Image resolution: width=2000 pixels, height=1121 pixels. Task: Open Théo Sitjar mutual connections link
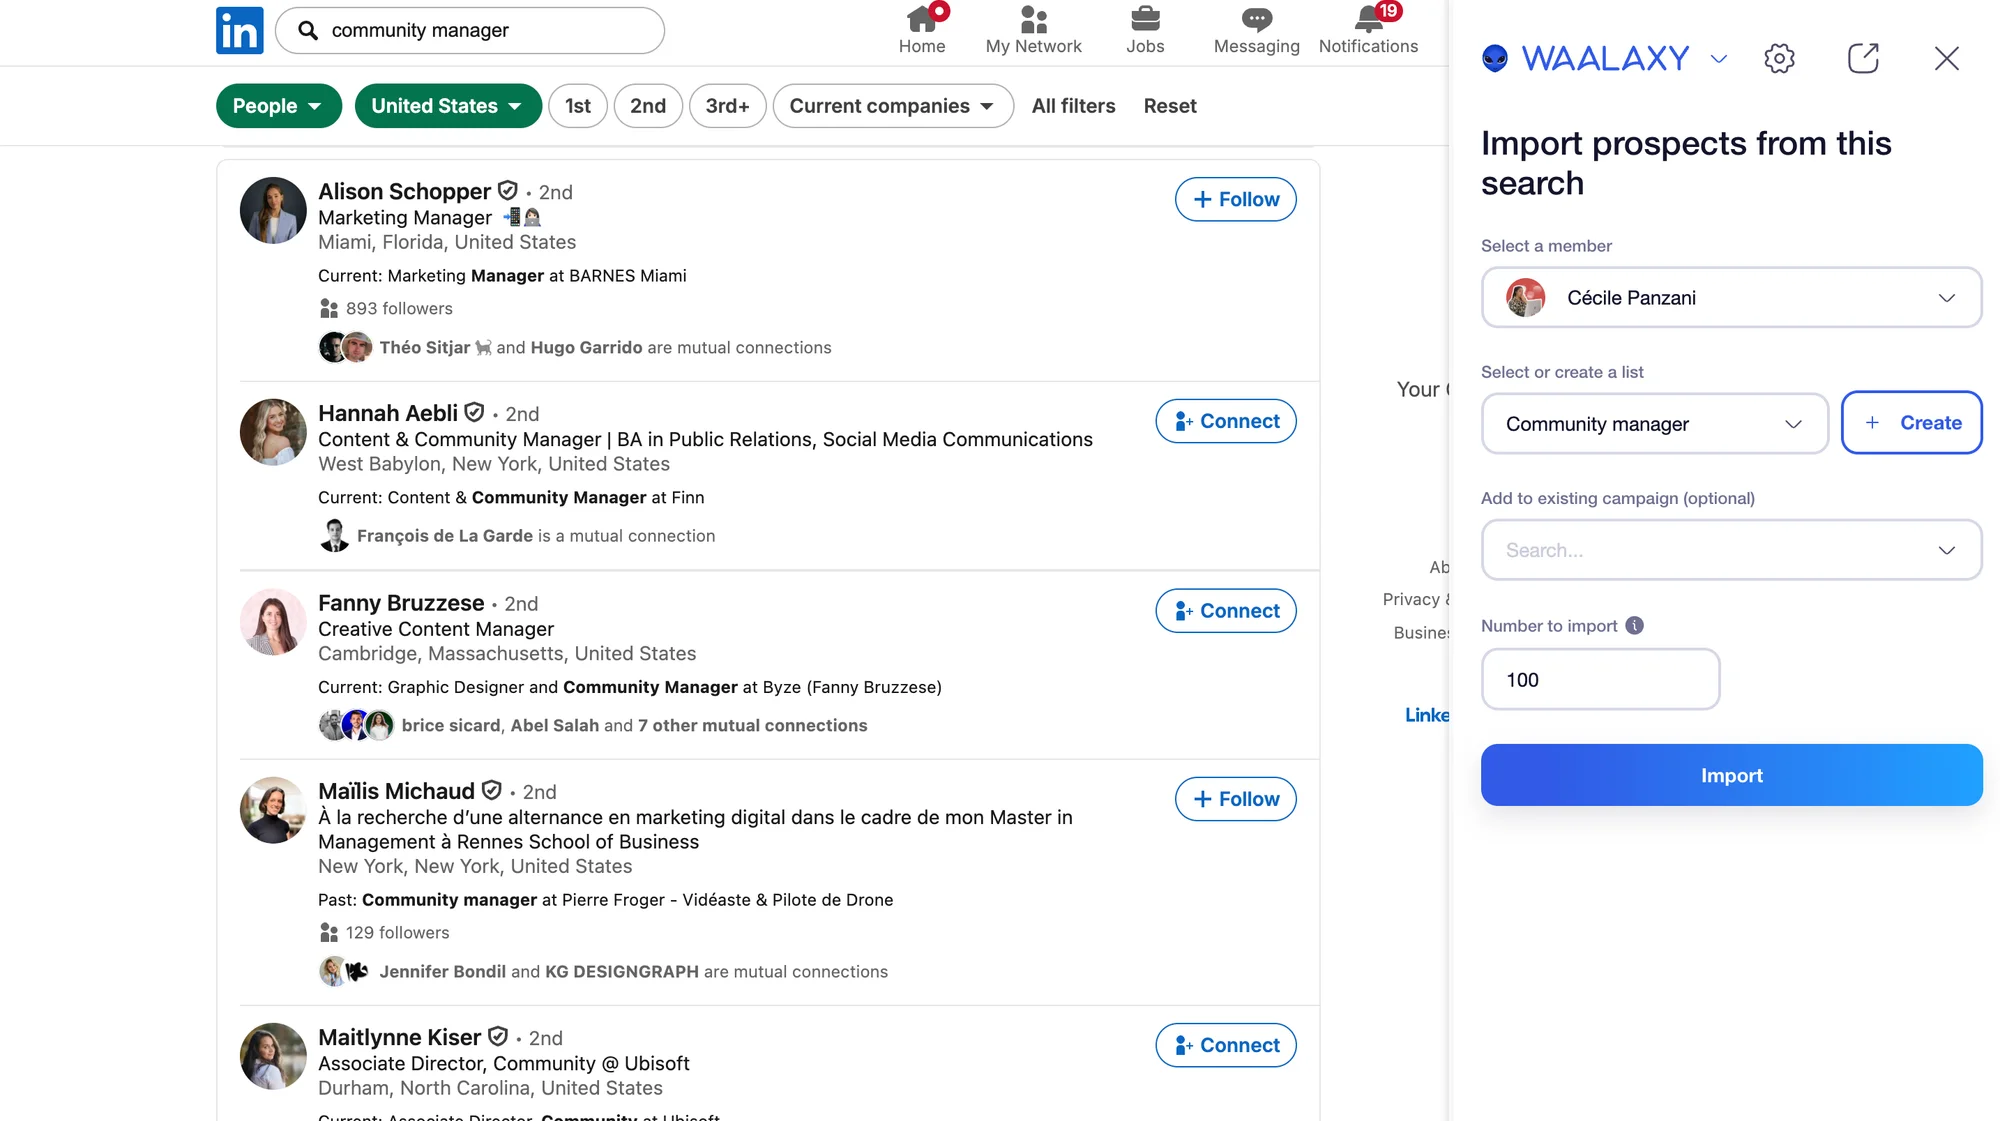click(604, 347)
